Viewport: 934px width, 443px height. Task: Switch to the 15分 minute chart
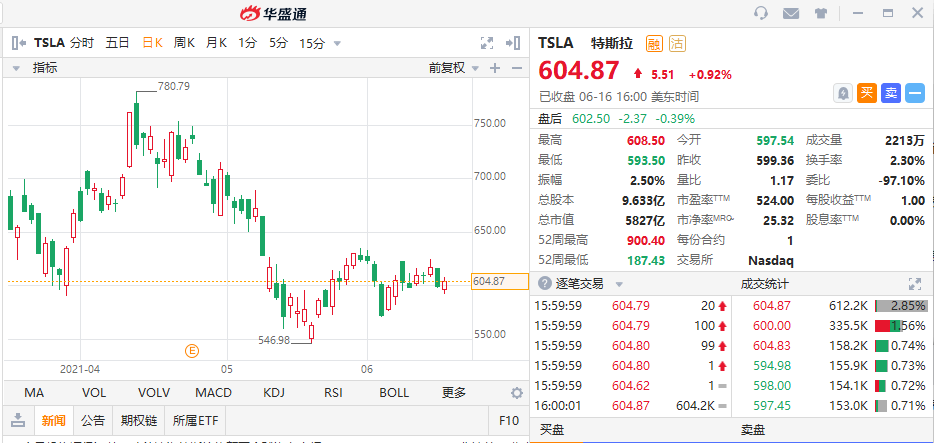click(312, 43)
